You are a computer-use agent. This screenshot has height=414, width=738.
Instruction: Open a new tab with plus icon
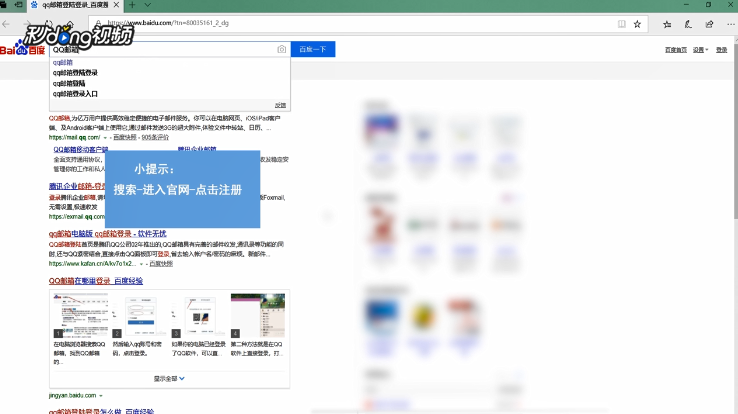[x=132, y=5]
